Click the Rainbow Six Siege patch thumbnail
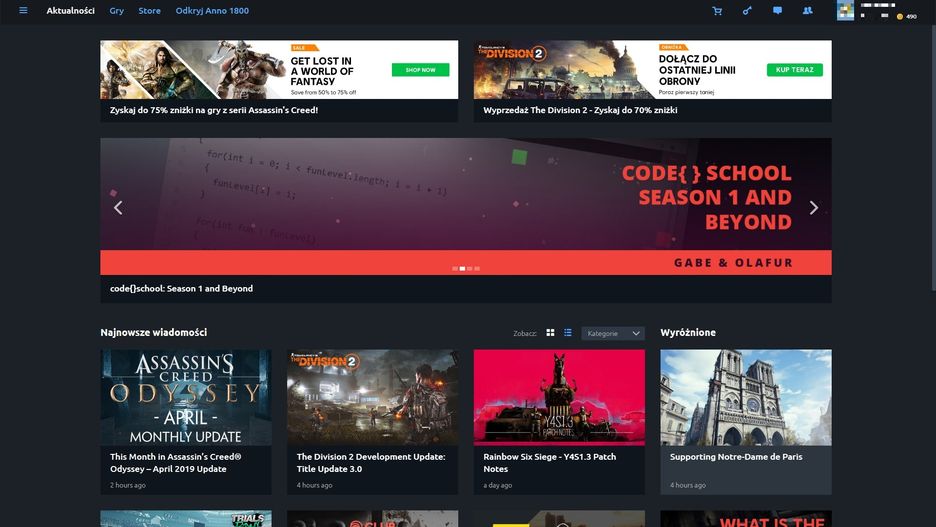 (559, 397)
